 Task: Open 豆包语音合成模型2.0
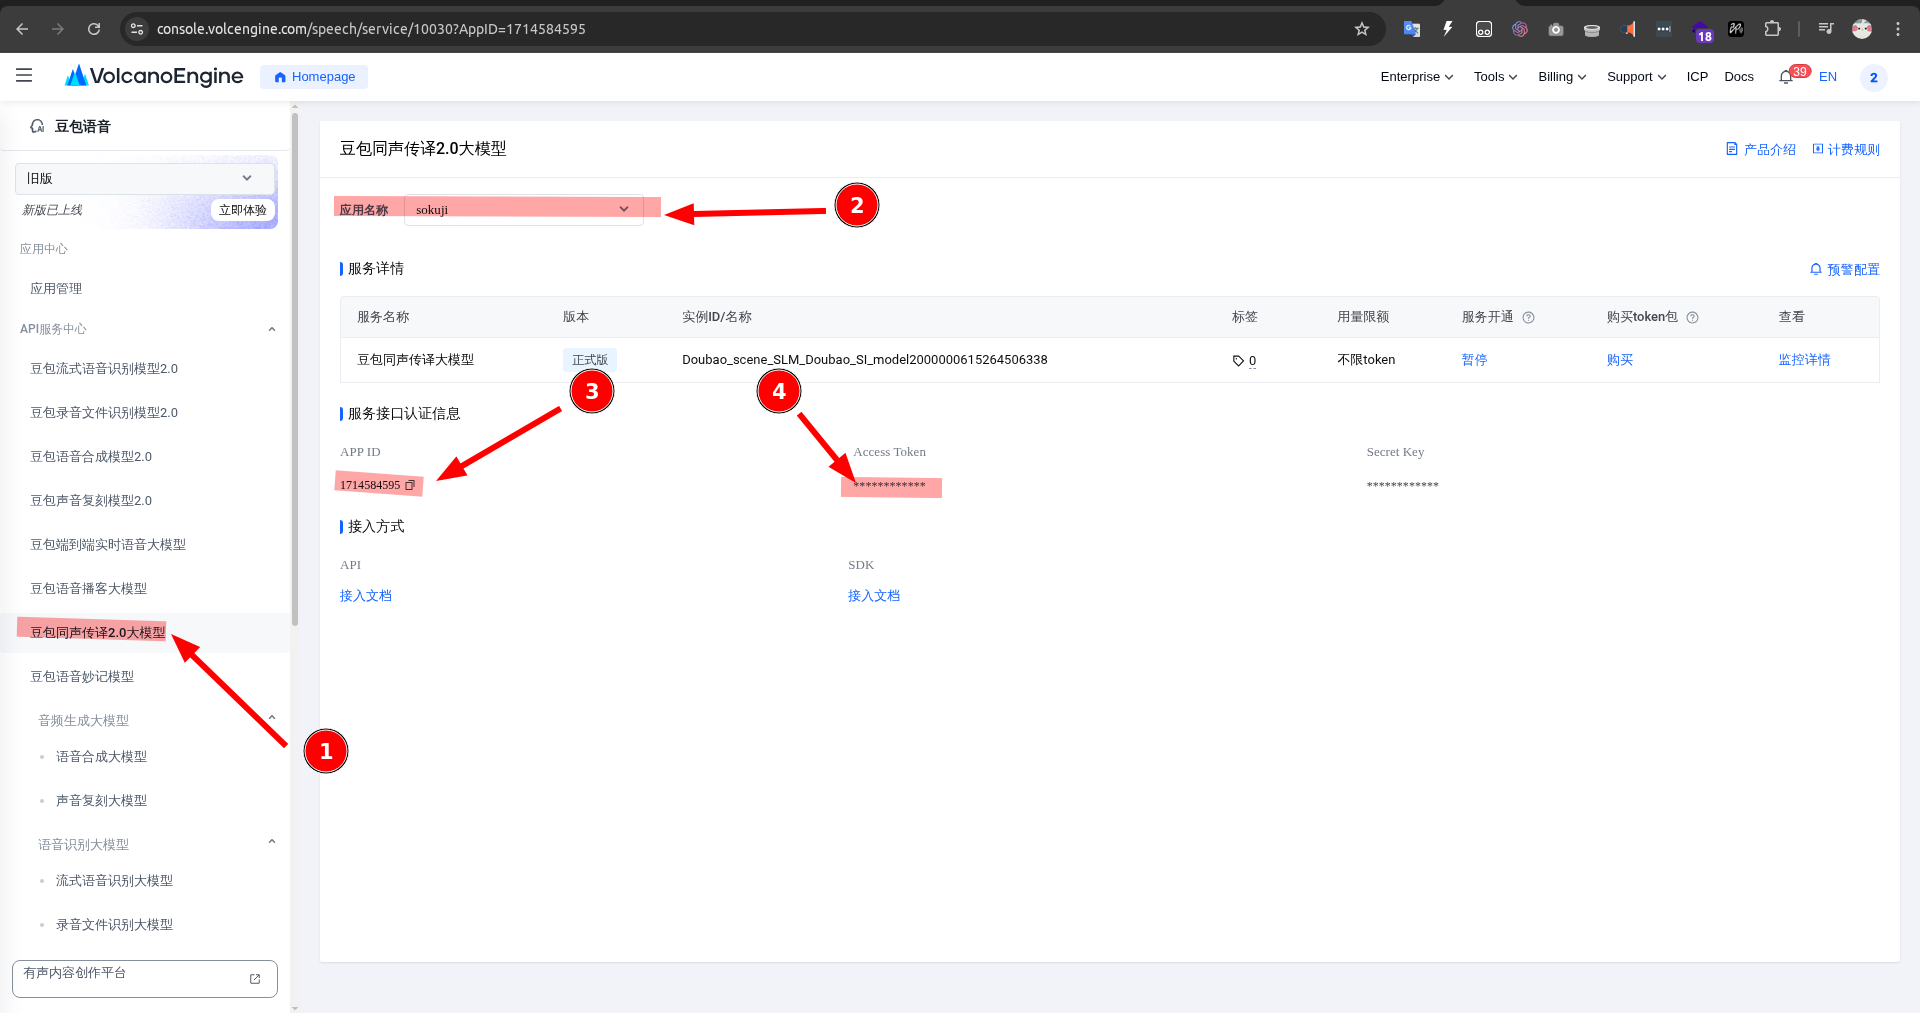[x=91, y=457]
